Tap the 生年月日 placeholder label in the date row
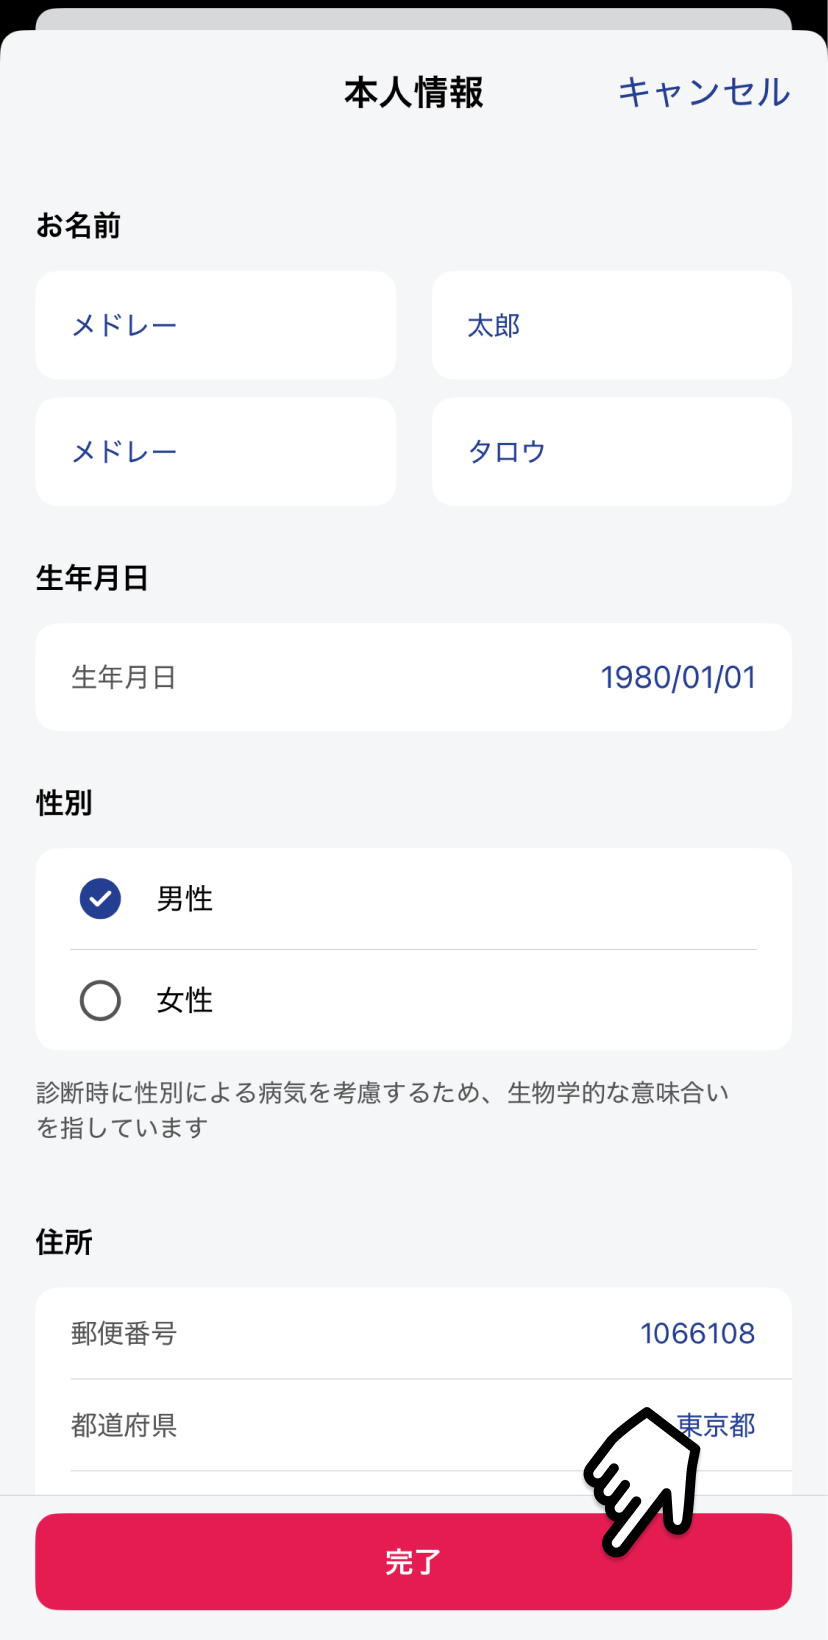Screen dimensions: 828x1640 [x=124, y=677]
